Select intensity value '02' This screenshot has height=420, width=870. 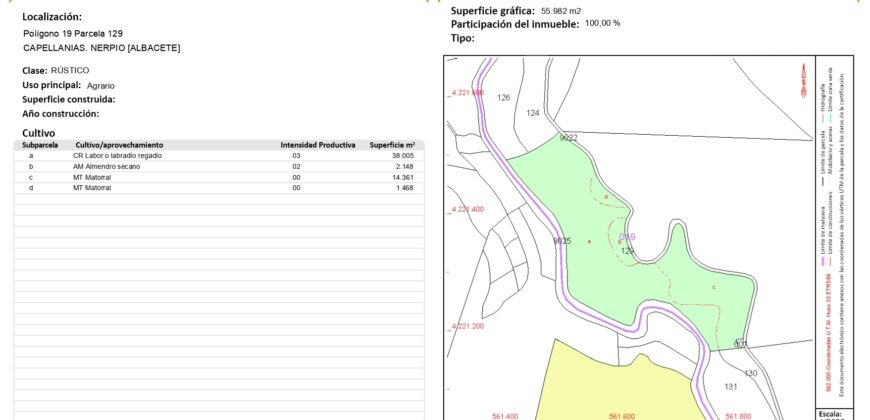[296, 166]
